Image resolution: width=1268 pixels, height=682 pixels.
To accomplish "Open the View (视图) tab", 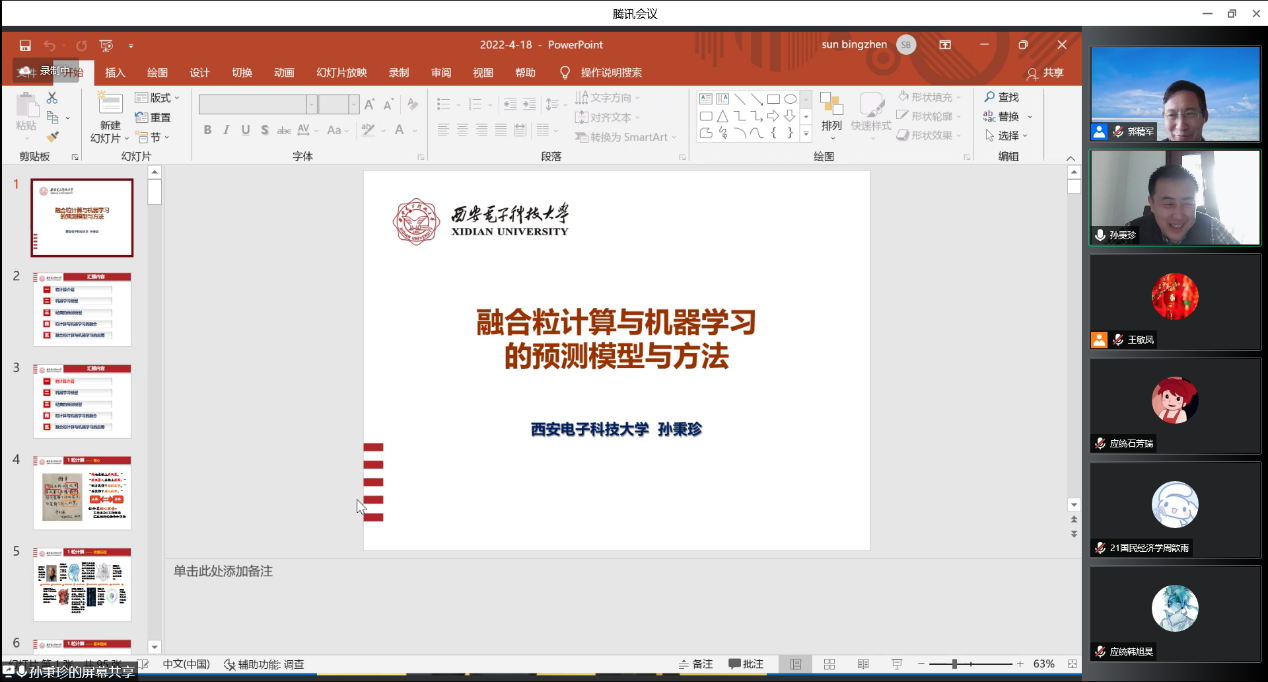I will 483,73.
